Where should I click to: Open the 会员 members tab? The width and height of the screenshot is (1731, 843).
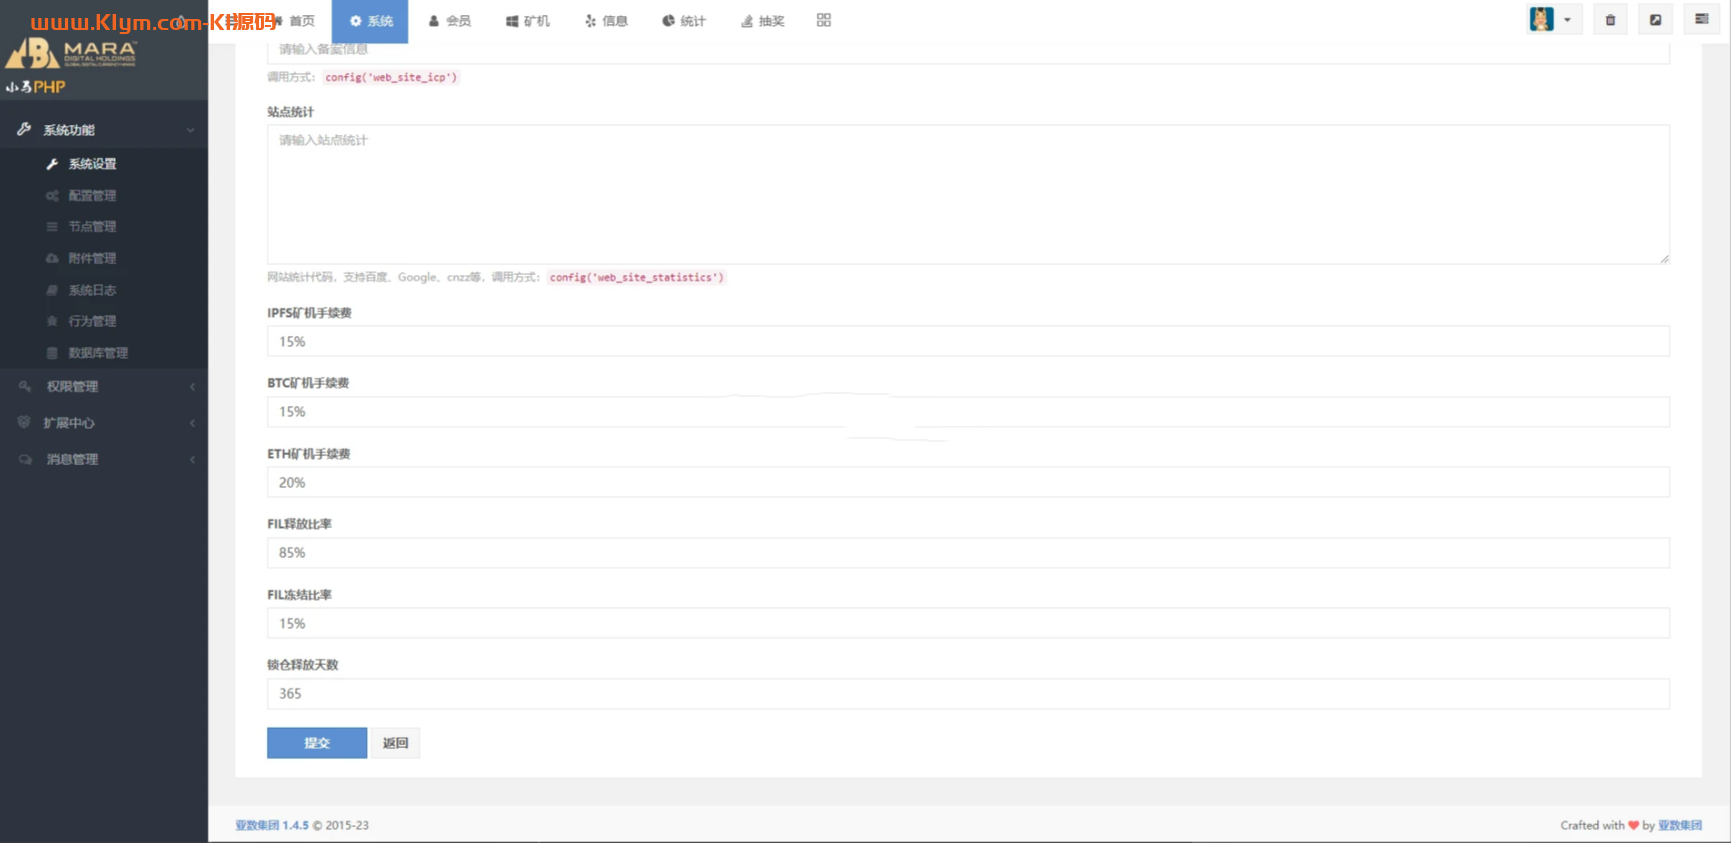[x=449, y=21]
